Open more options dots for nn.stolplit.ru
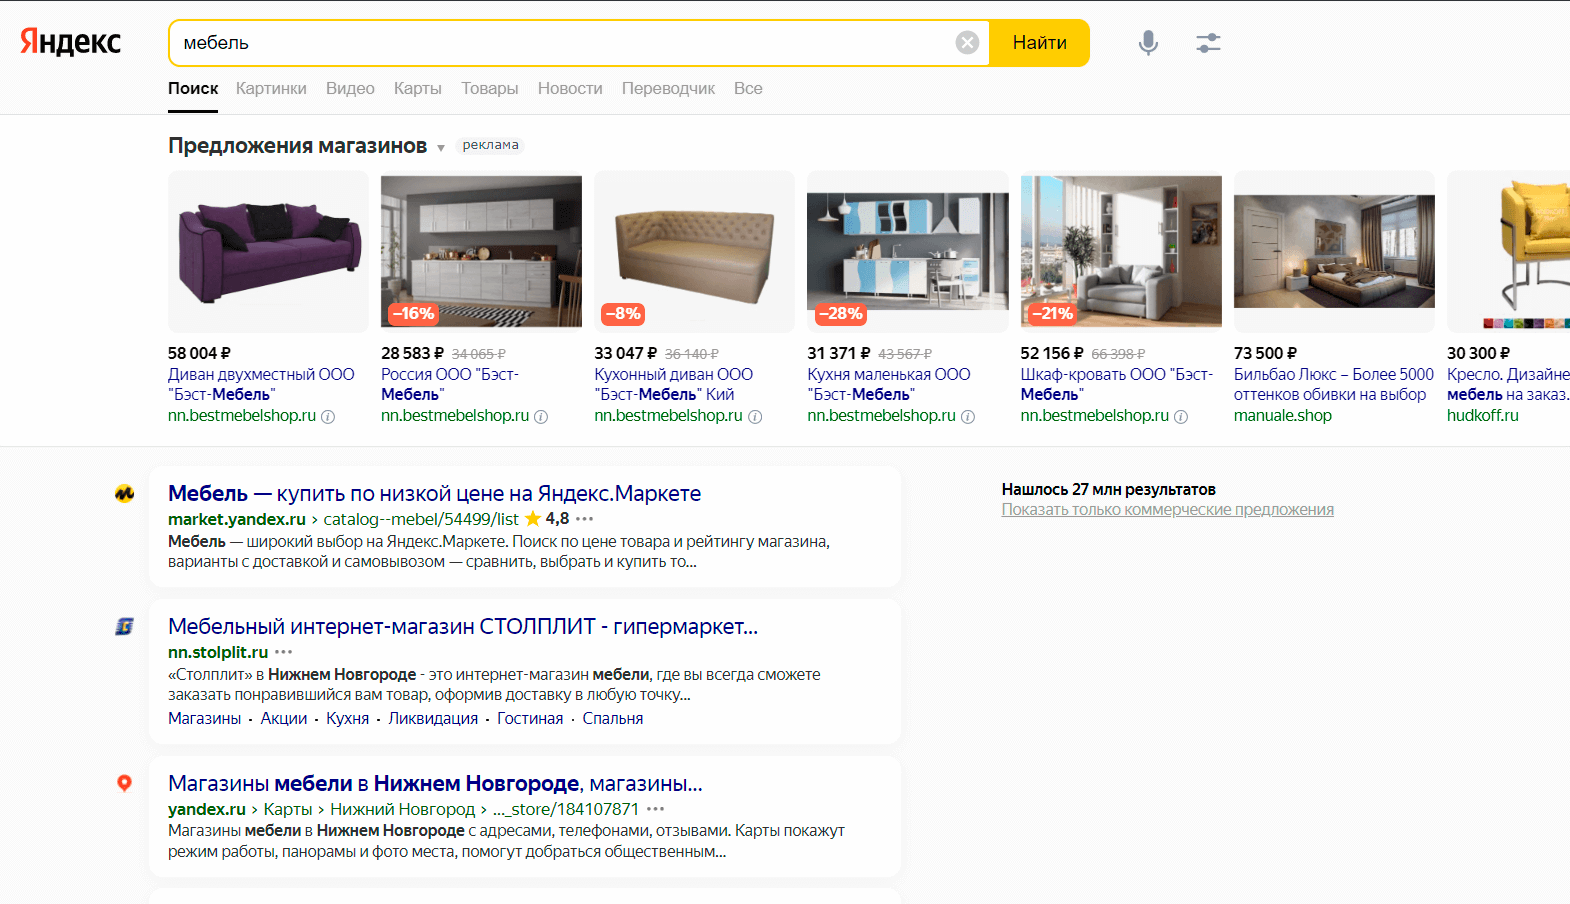 [x=284, y=652]
